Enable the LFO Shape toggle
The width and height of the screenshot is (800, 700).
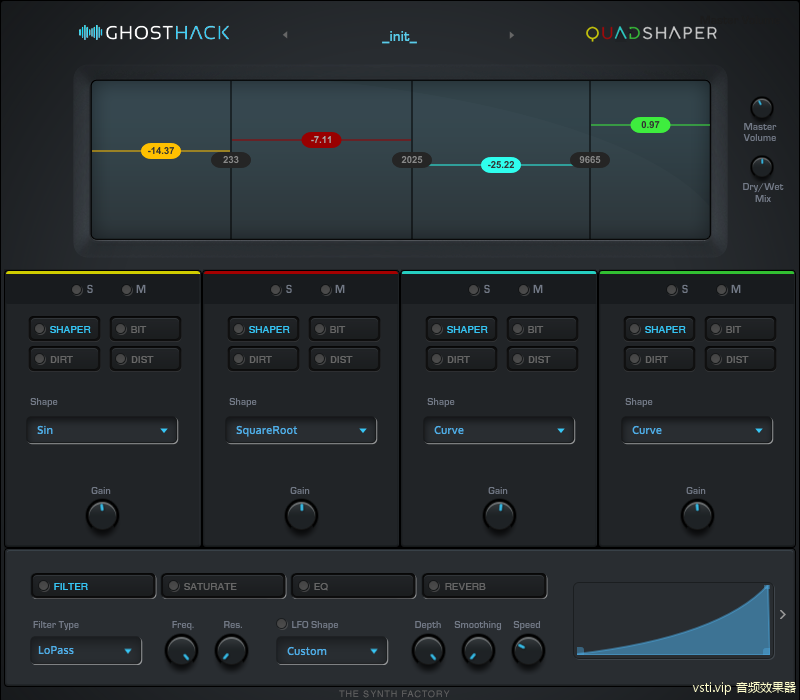(x=282, y=625)
